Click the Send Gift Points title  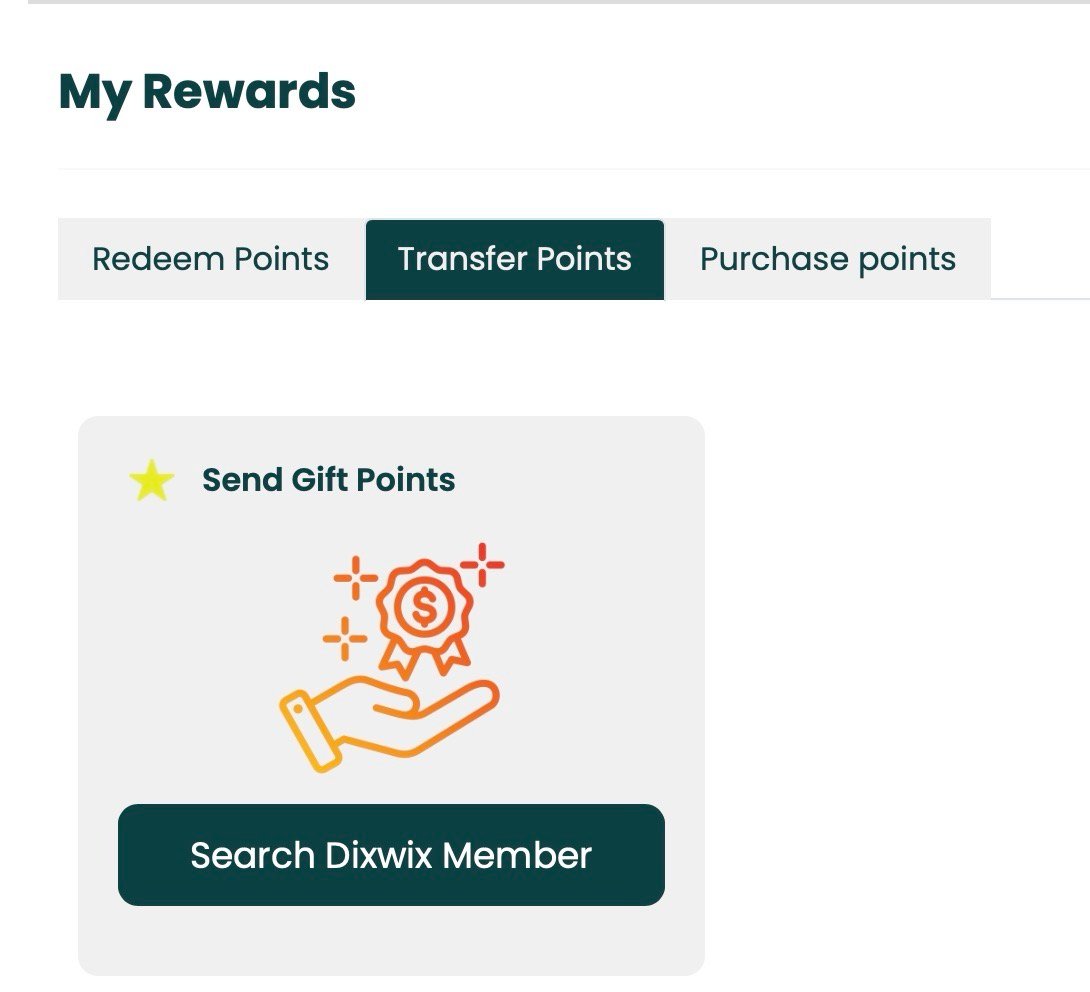(328, 480)
